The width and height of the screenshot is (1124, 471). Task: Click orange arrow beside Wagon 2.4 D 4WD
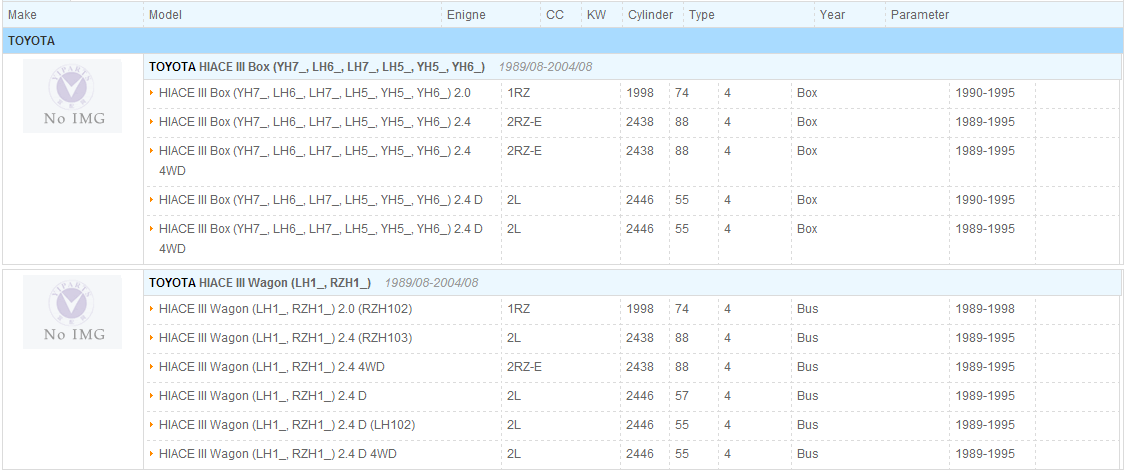pos(152,454)
